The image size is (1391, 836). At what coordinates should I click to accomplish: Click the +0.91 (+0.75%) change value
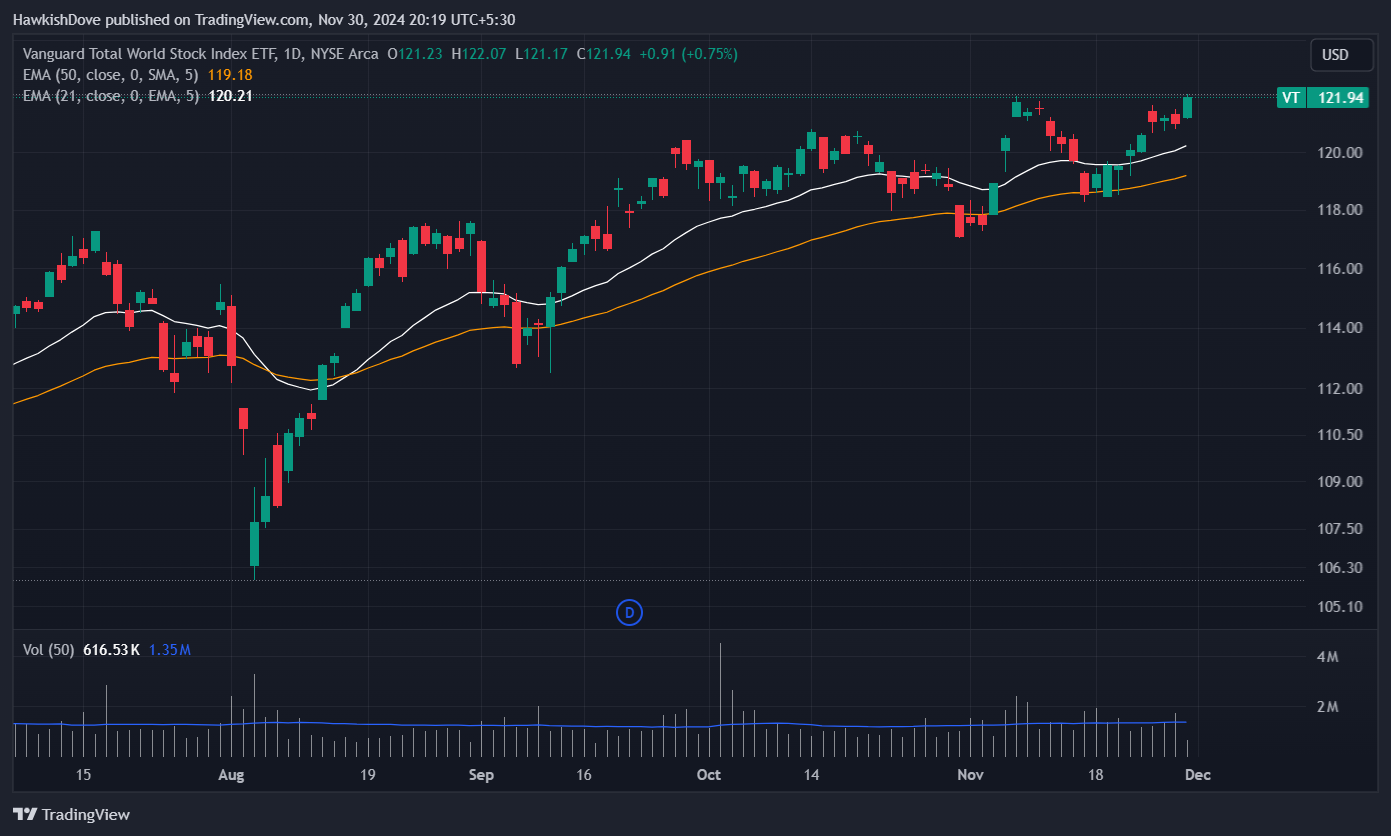coord(687,54)
